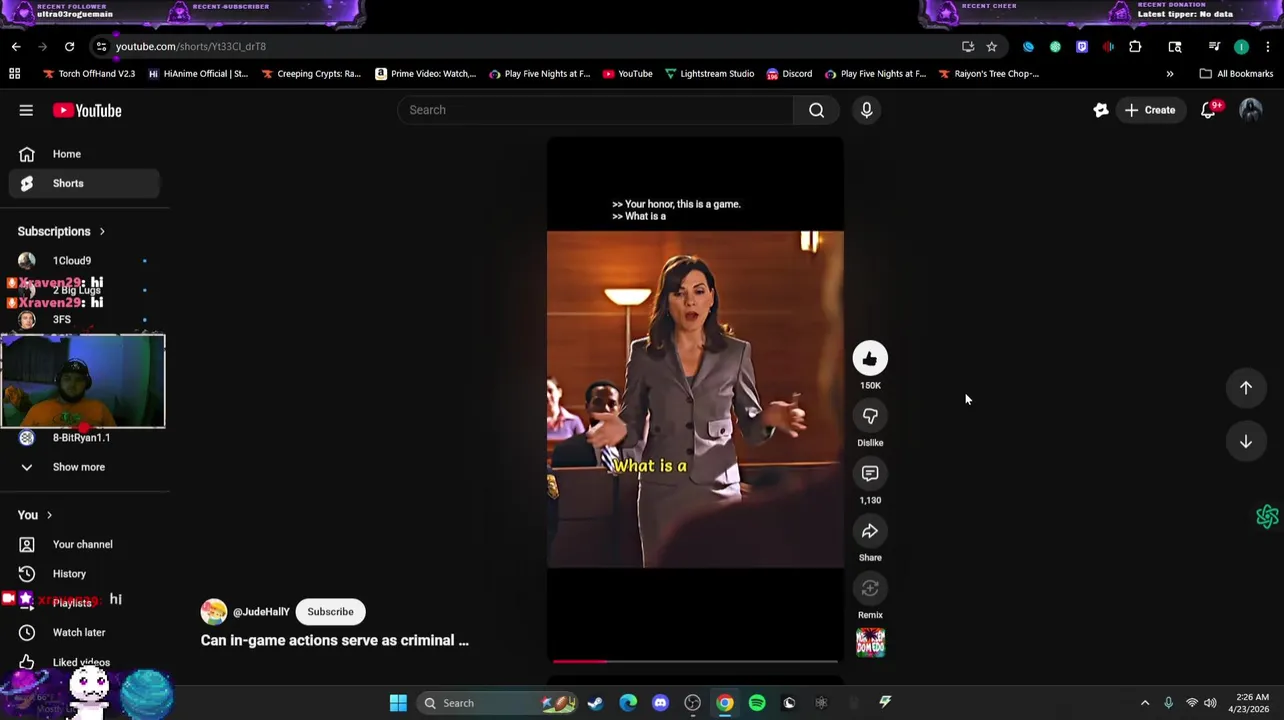Expand Show more subscriptions
This screenshot has height=720, width=1284.
click(x=85, y=467)
